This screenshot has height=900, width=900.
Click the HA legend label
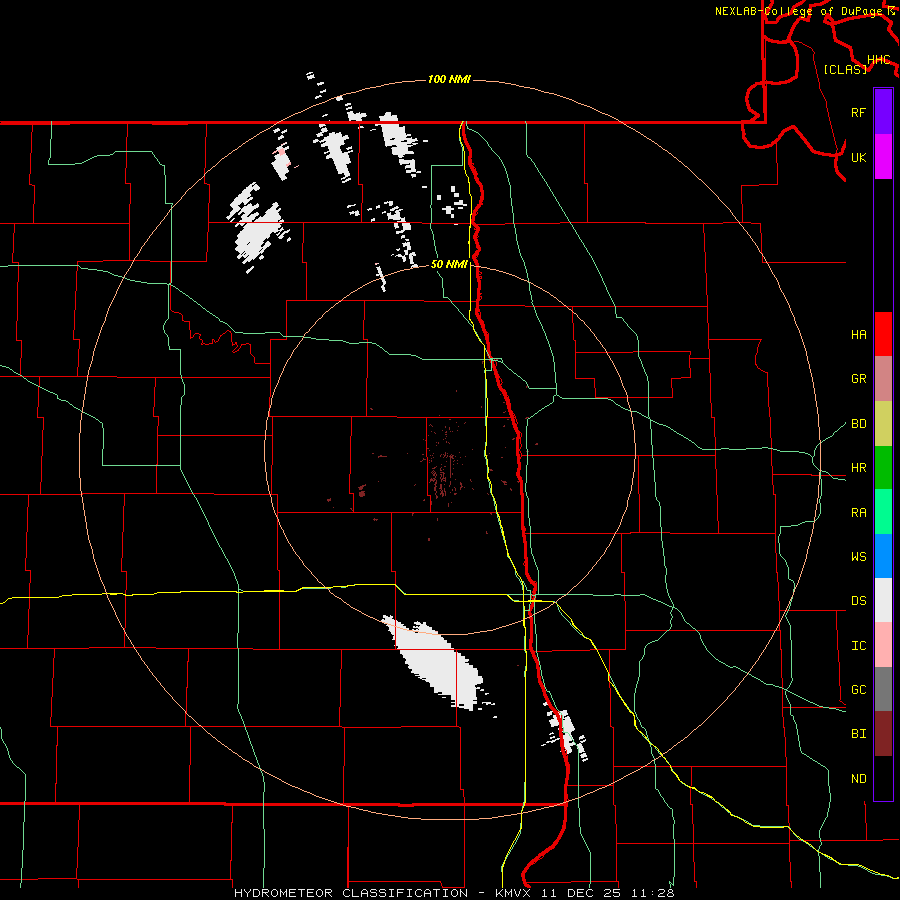point(858,335)
